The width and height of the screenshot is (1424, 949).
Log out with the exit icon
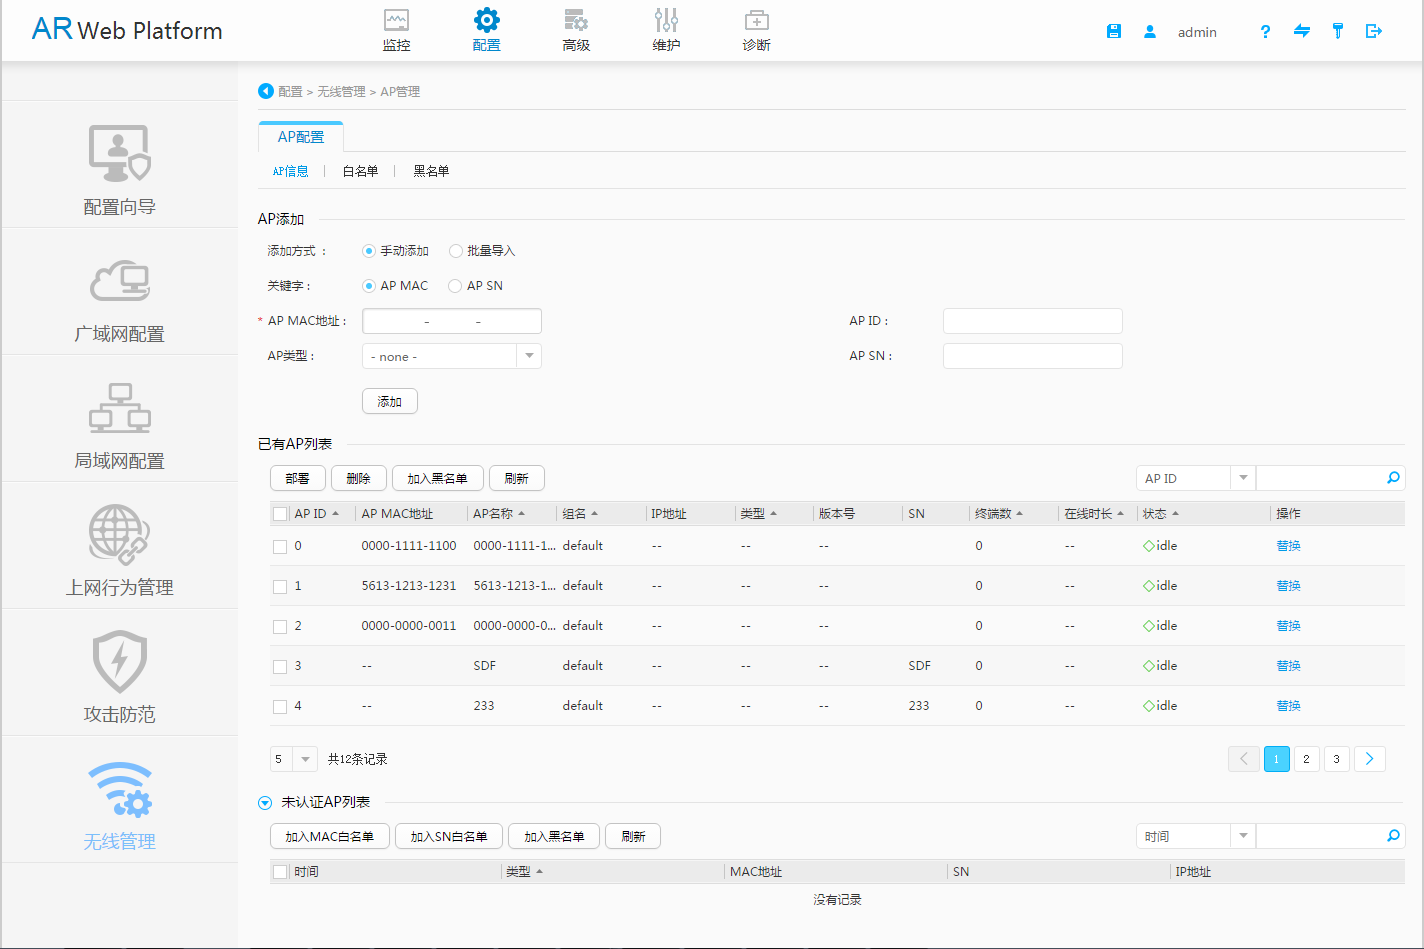[x=1374, y=31]
